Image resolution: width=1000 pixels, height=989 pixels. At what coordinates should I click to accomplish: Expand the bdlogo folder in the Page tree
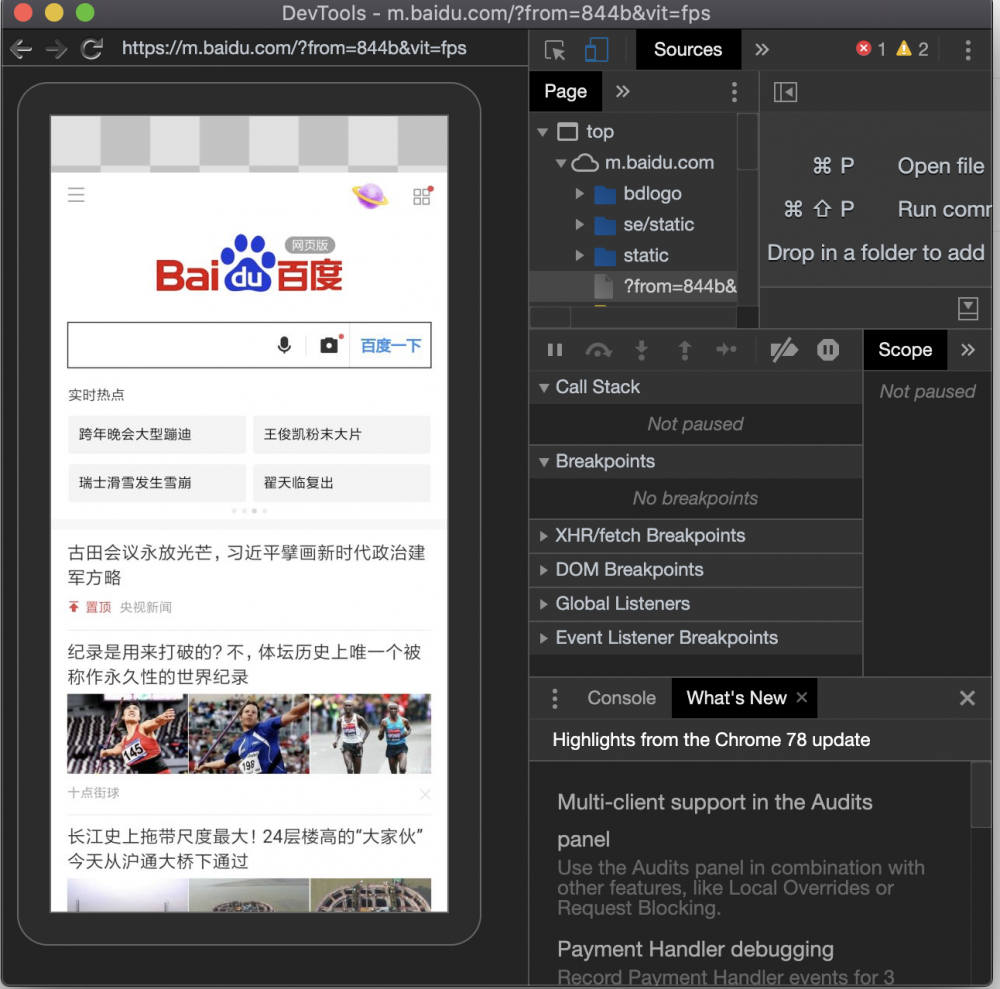(579, 193)
